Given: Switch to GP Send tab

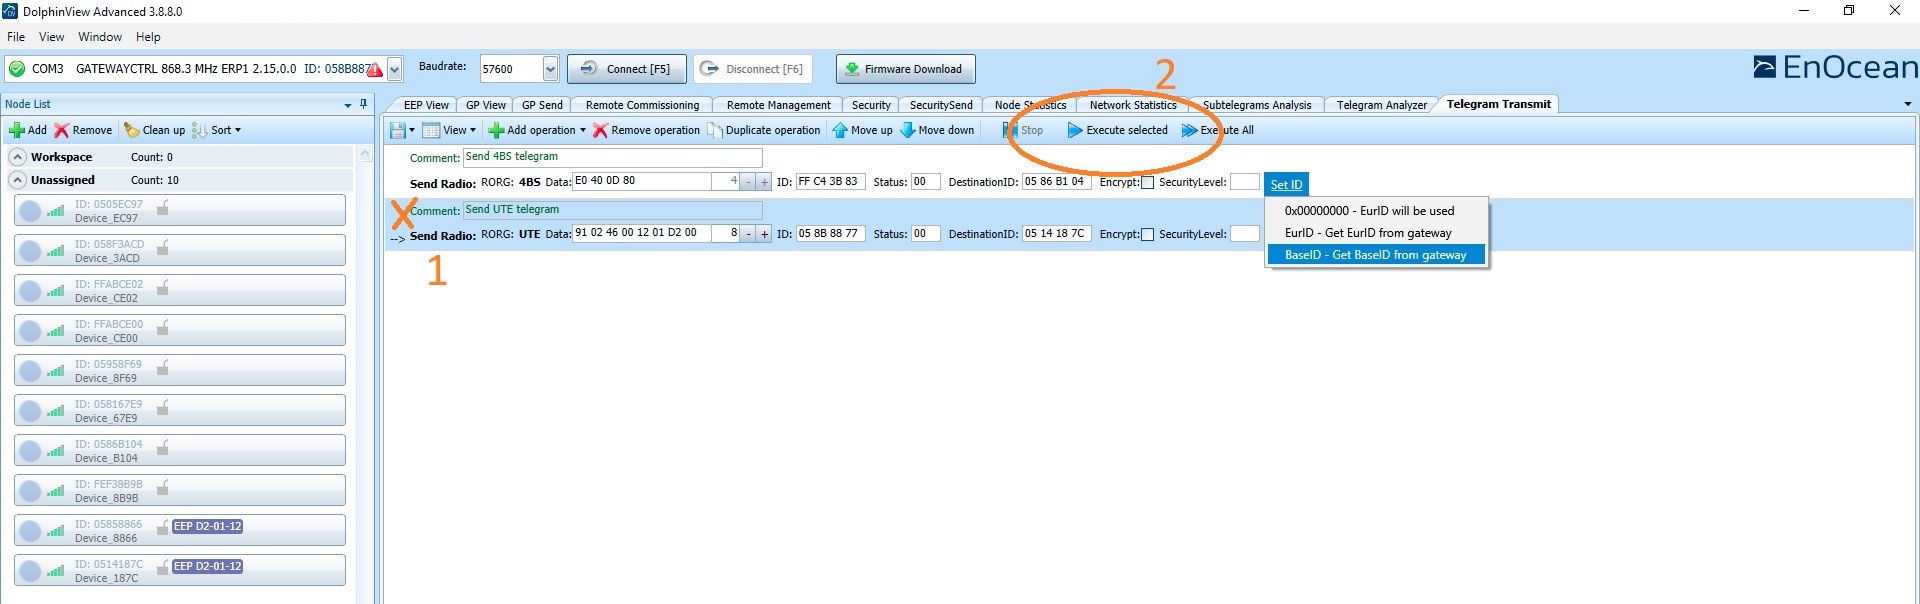Looking at the screenshot, I should click(x=542, y=105).
